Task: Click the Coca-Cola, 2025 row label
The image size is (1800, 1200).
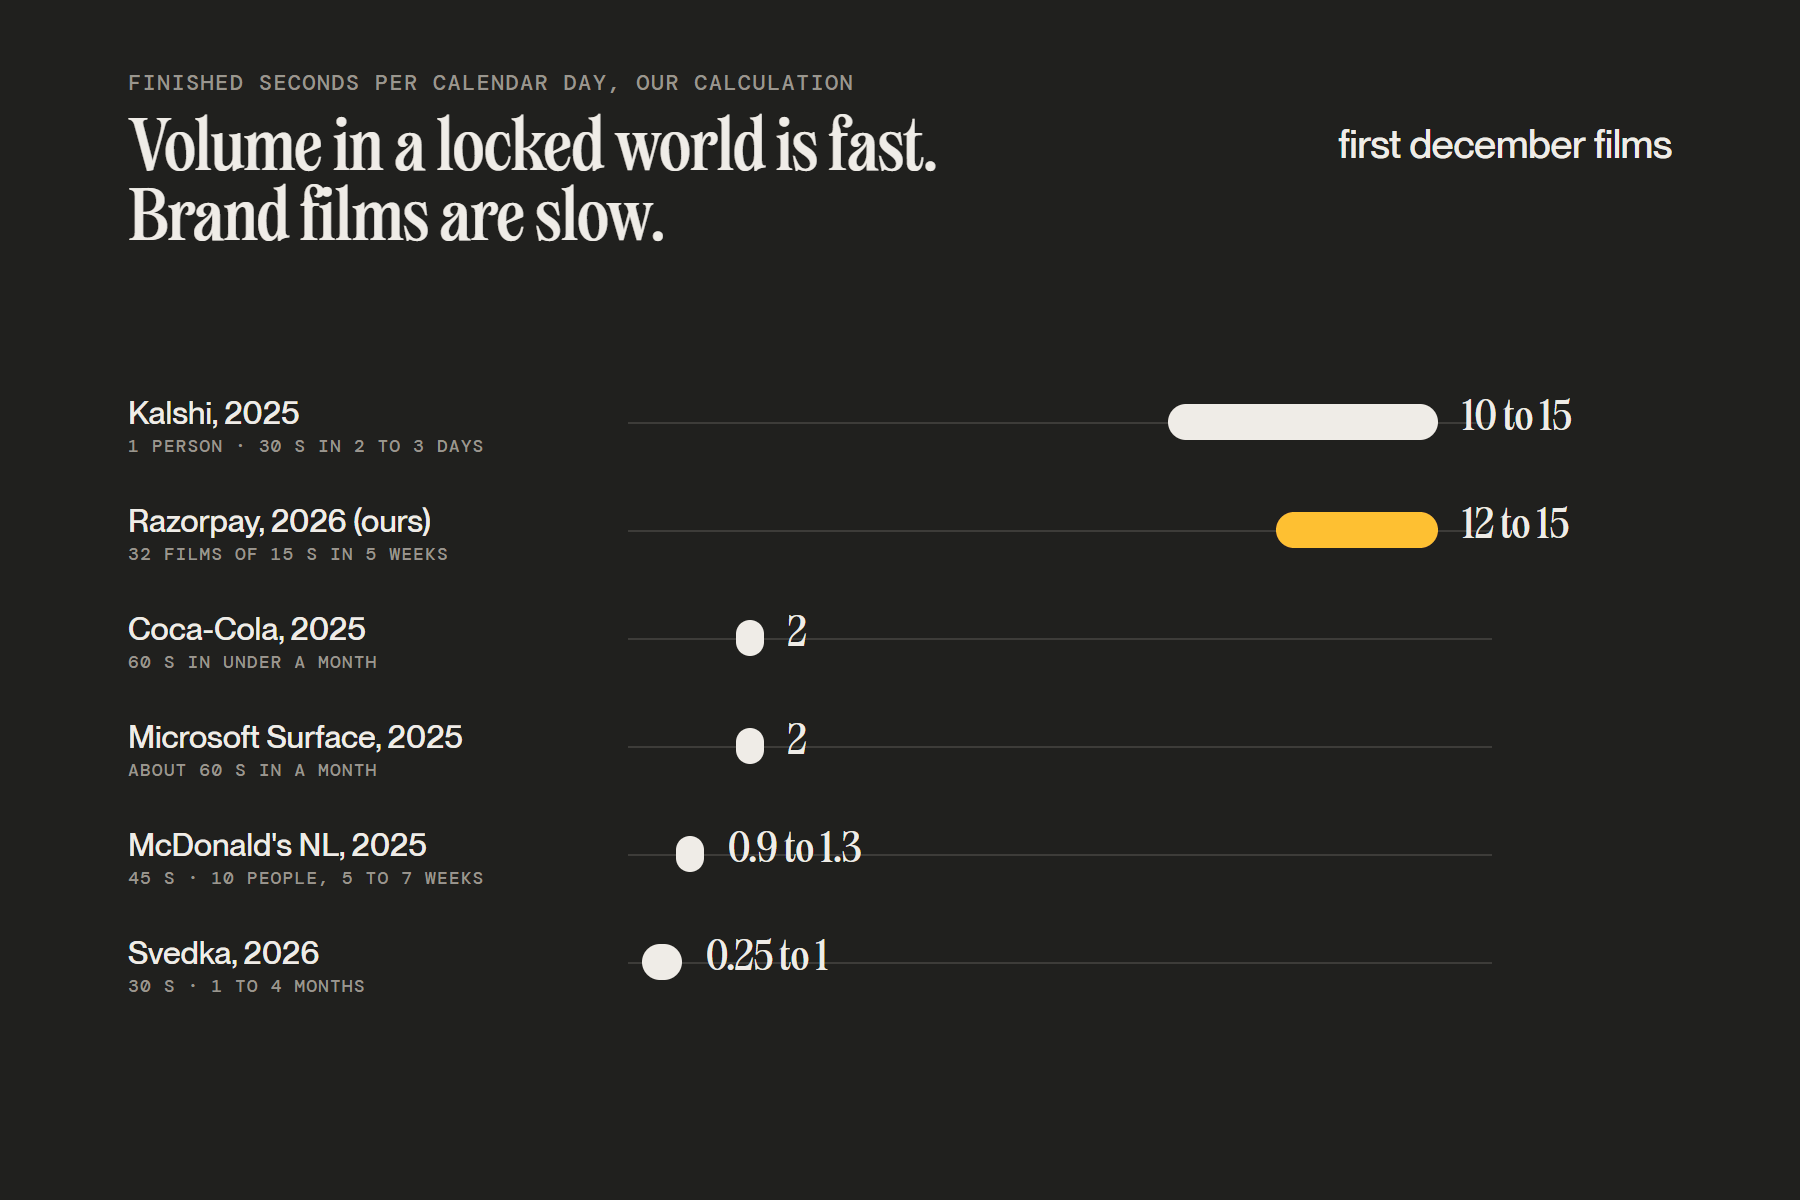Action: [x=247, y=629]
